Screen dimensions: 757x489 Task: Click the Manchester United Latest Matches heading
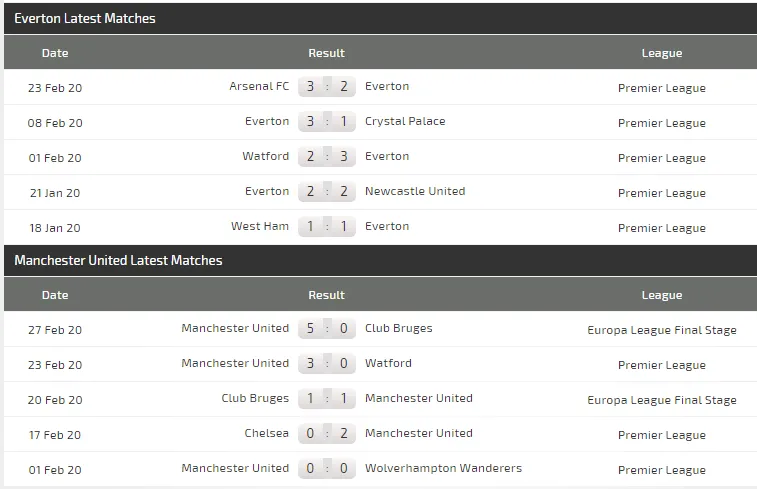pyautogui.click(x=118, y=261)
